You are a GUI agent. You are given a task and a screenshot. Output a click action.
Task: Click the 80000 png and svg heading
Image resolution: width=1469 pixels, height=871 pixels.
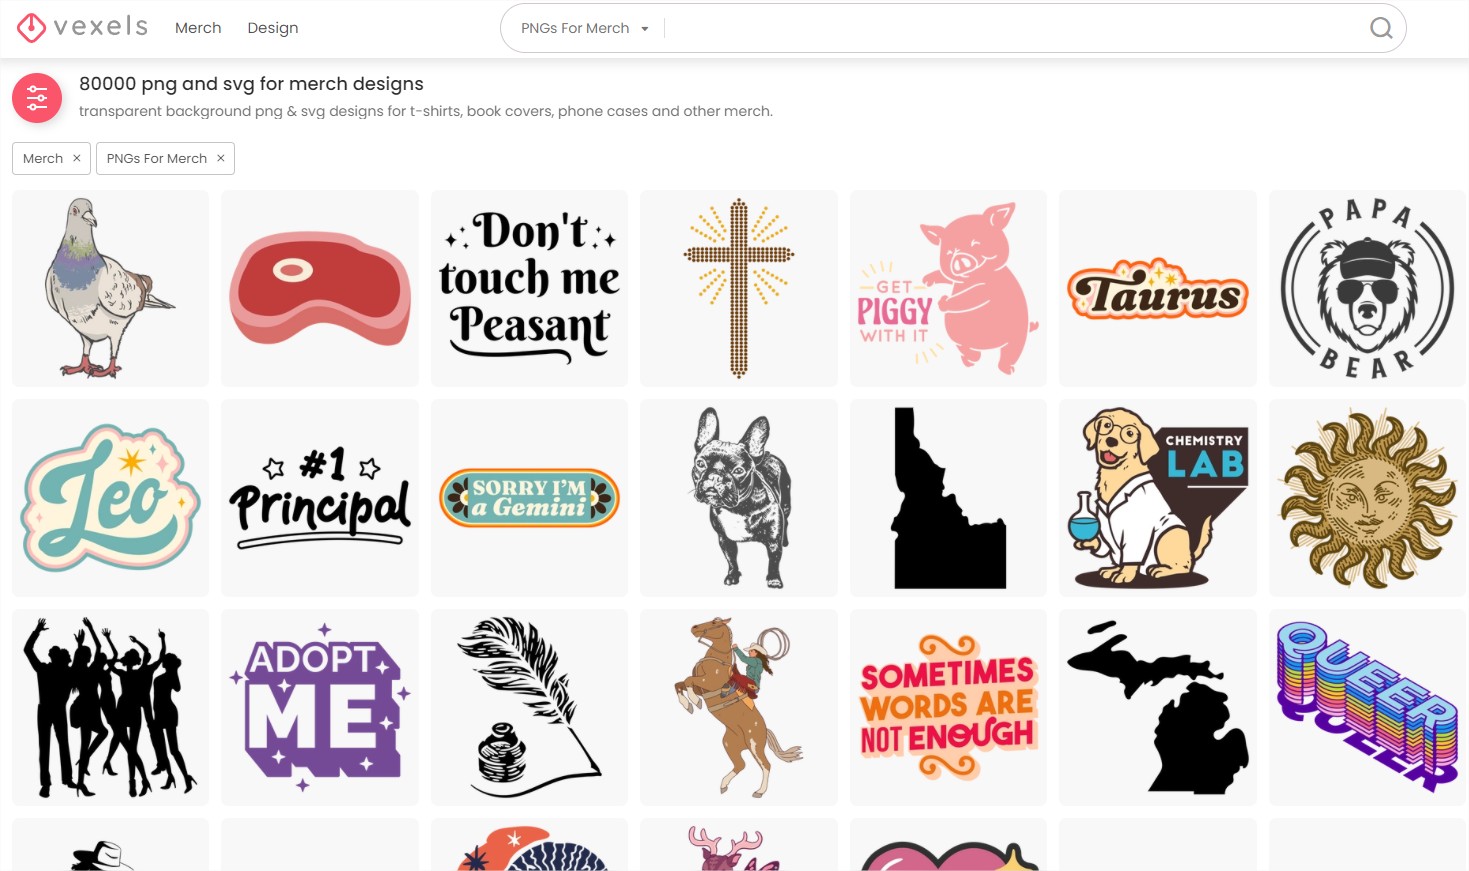251,84
